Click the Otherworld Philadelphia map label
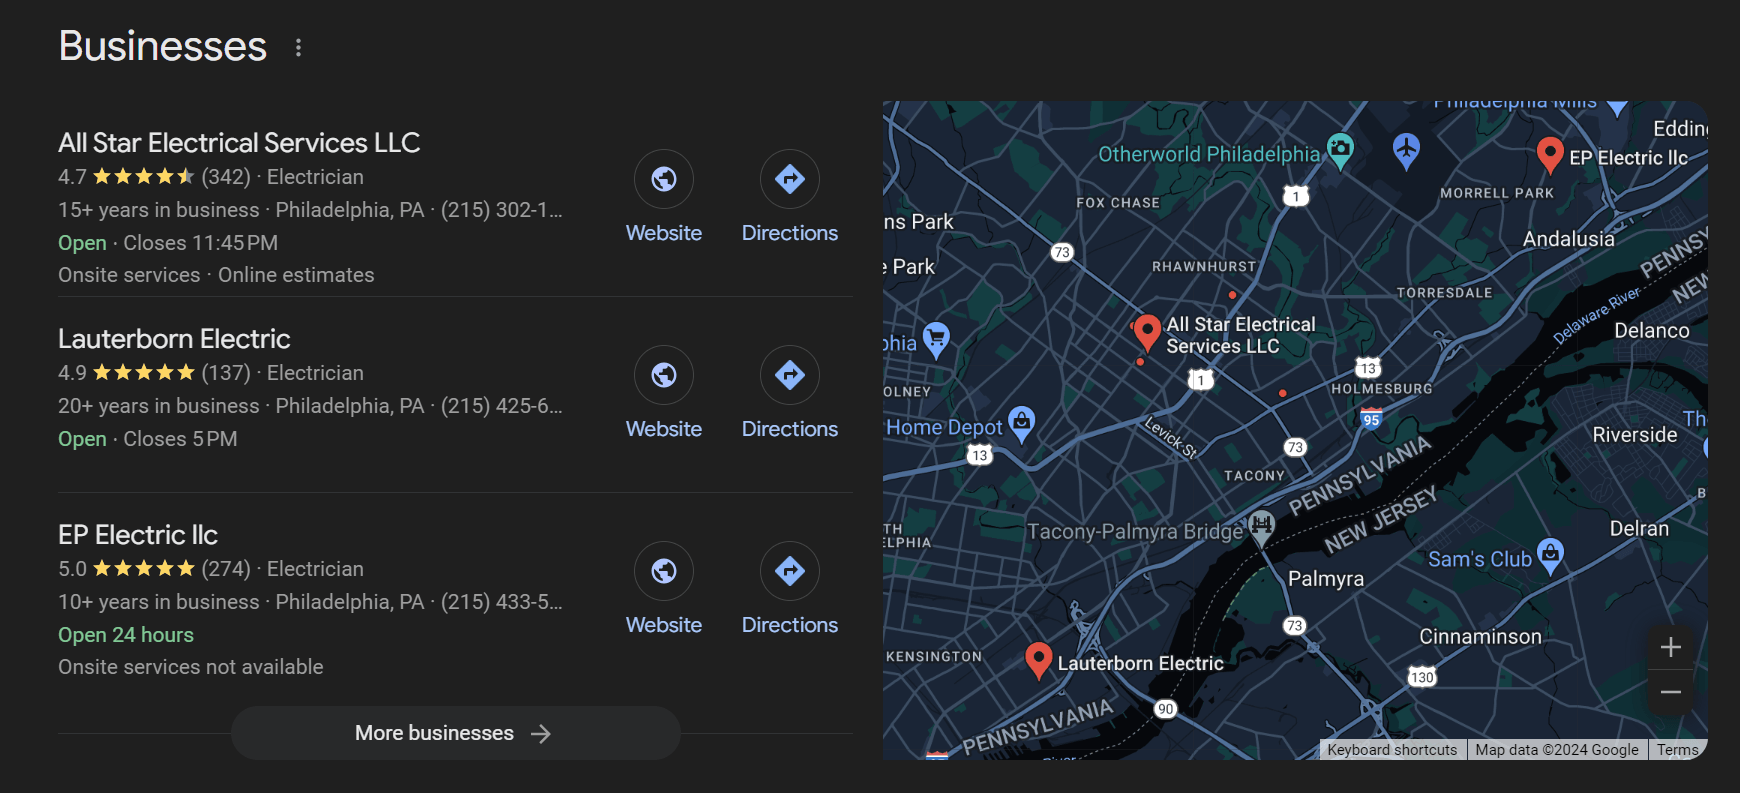This screenshot has width=1740, height=793. (1209, 154)
